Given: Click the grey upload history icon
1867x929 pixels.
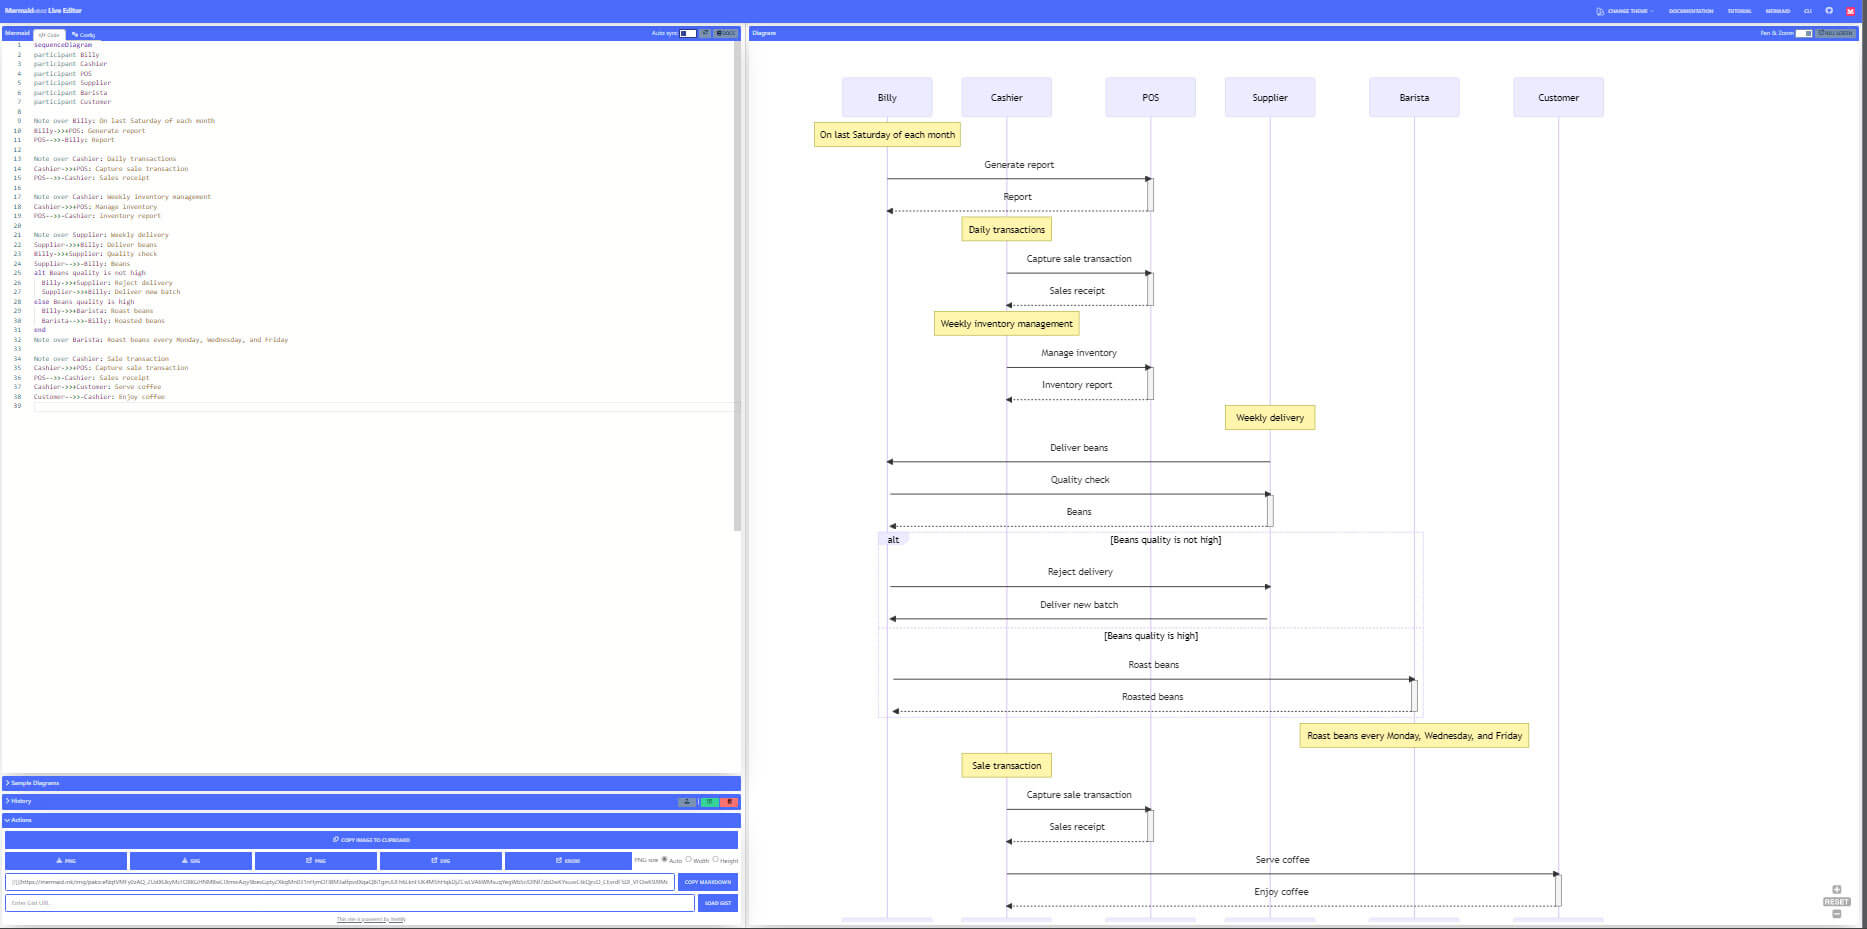Looking at the screenshot, I should (687, 802).
